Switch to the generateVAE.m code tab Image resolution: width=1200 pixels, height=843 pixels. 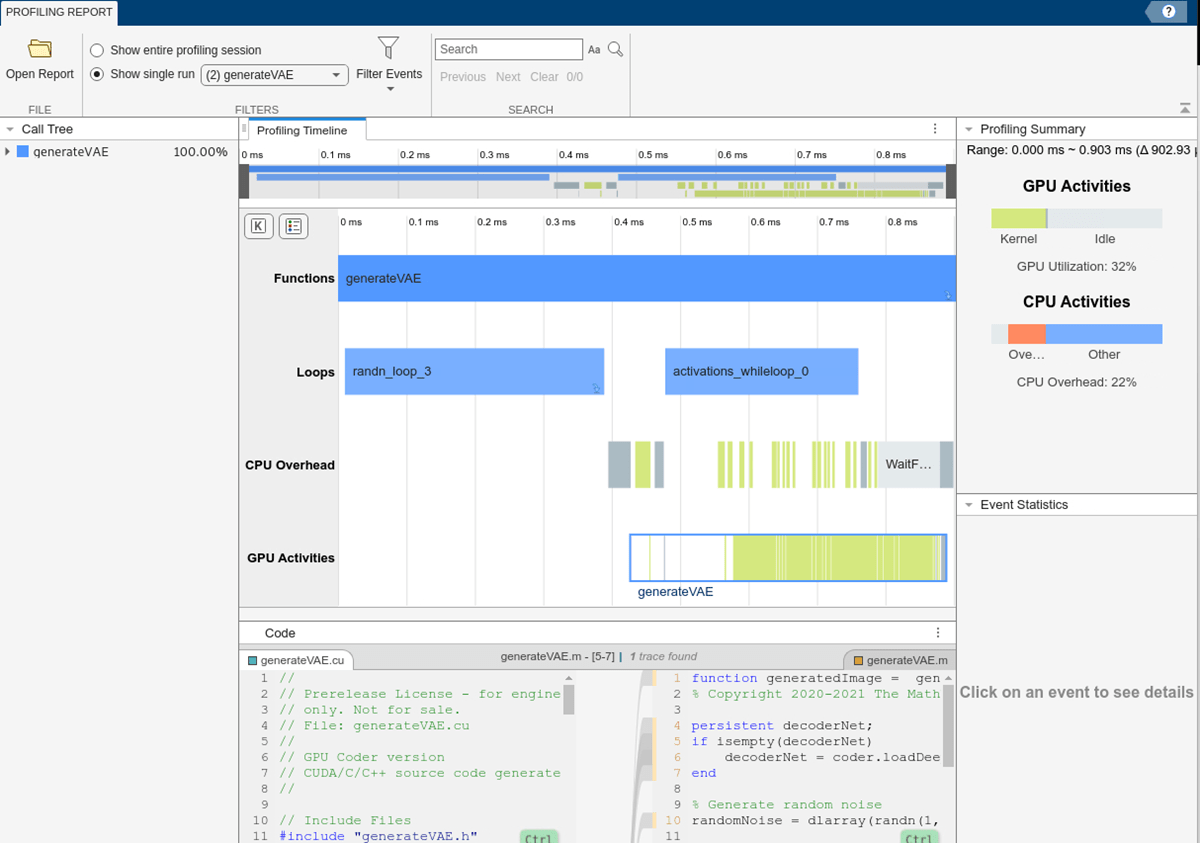(900, 660)
